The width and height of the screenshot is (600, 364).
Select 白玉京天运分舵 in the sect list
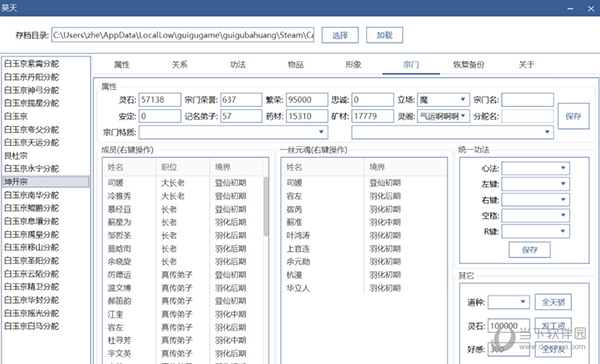coord(45,142)
